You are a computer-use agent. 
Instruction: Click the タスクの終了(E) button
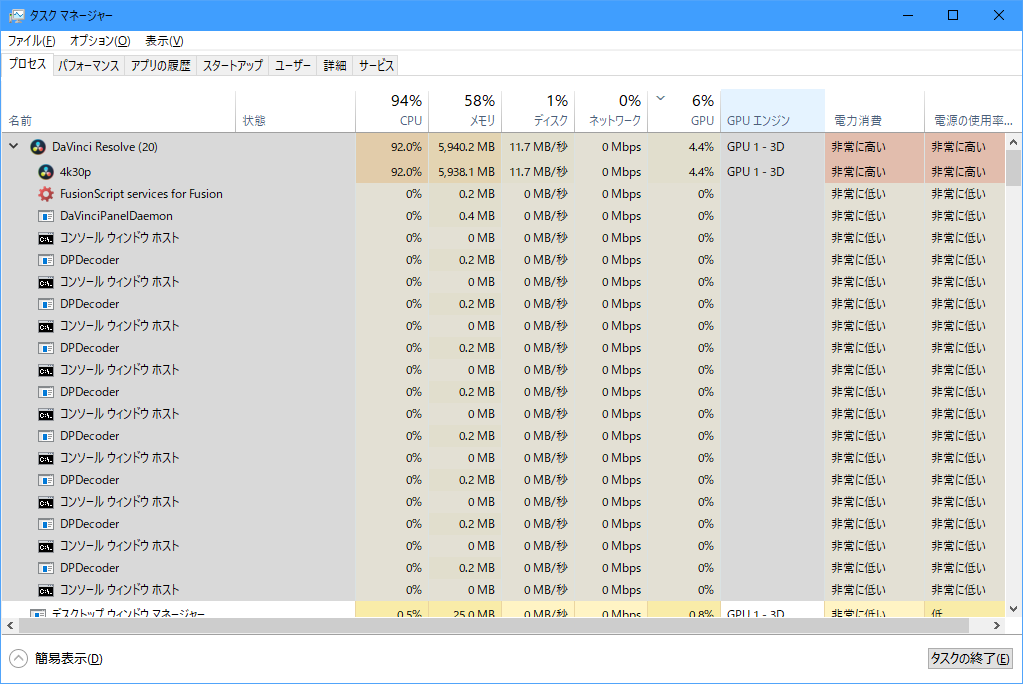970,659
